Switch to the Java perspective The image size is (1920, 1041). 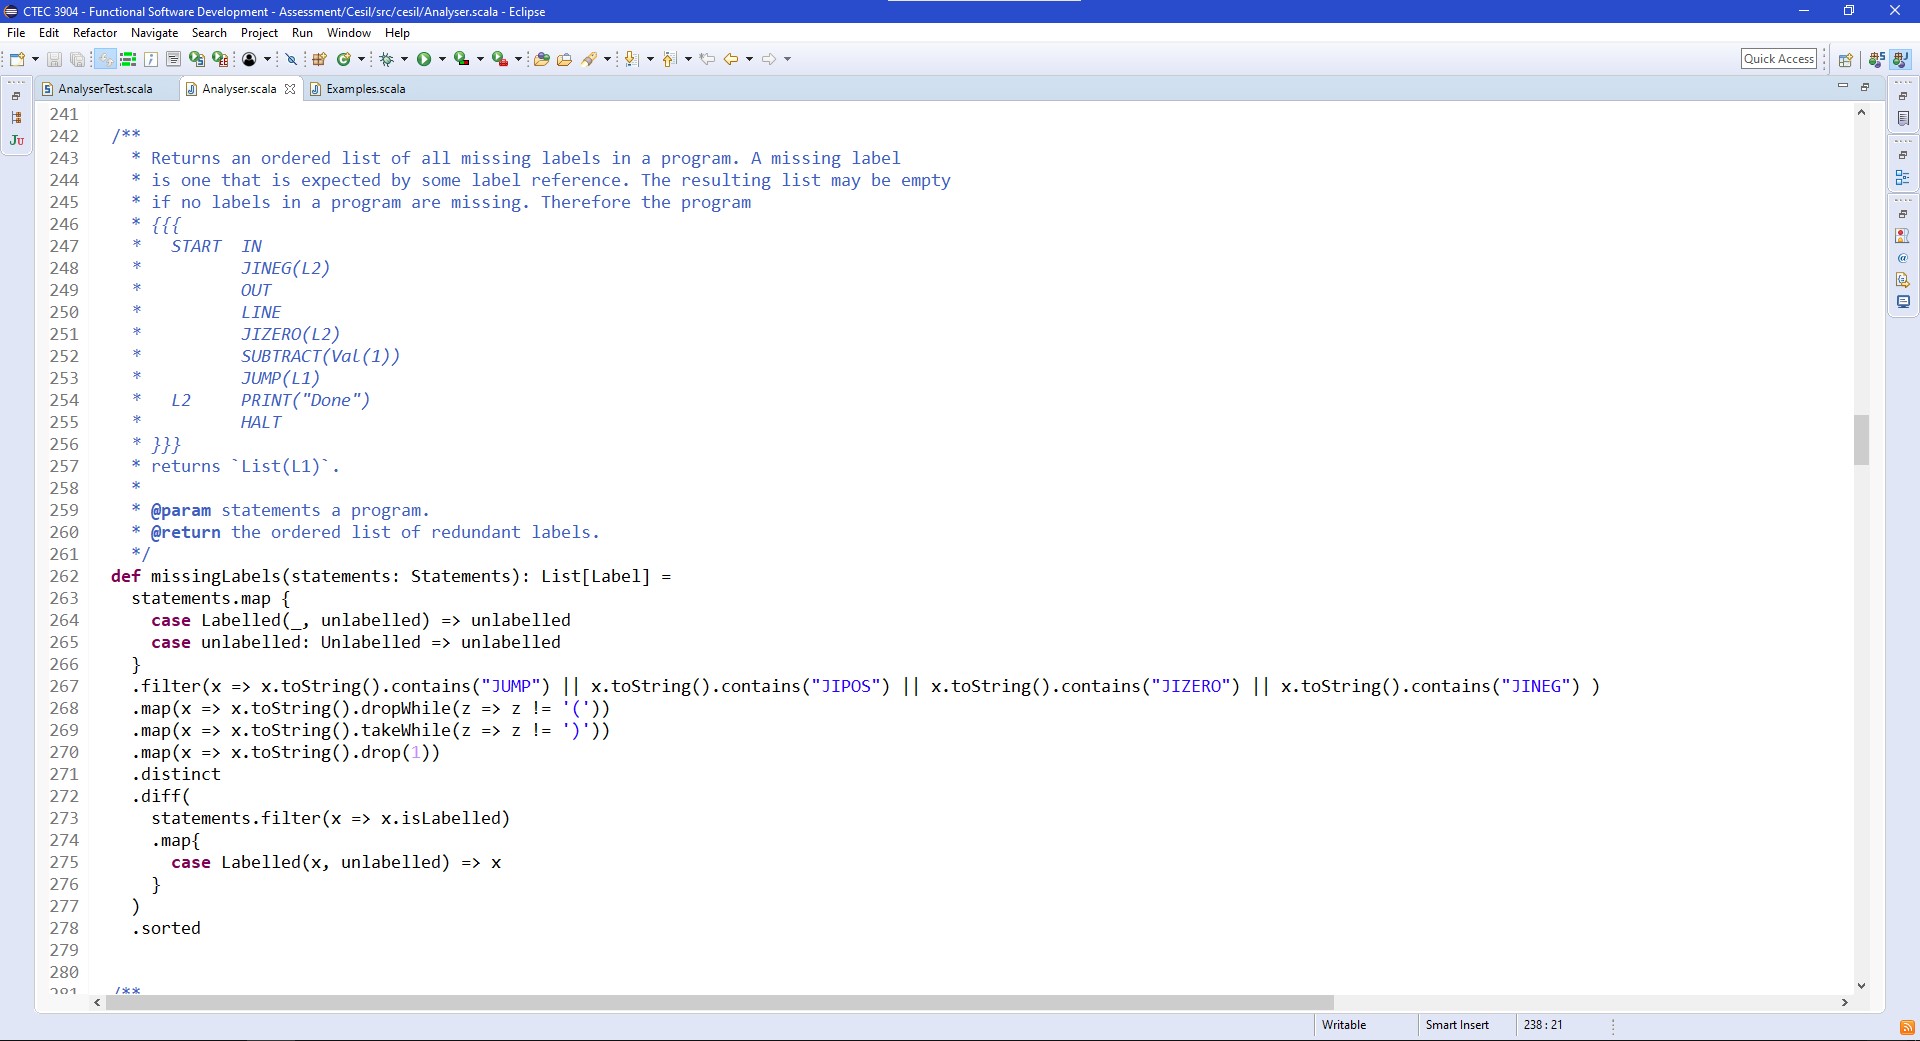1900,59
